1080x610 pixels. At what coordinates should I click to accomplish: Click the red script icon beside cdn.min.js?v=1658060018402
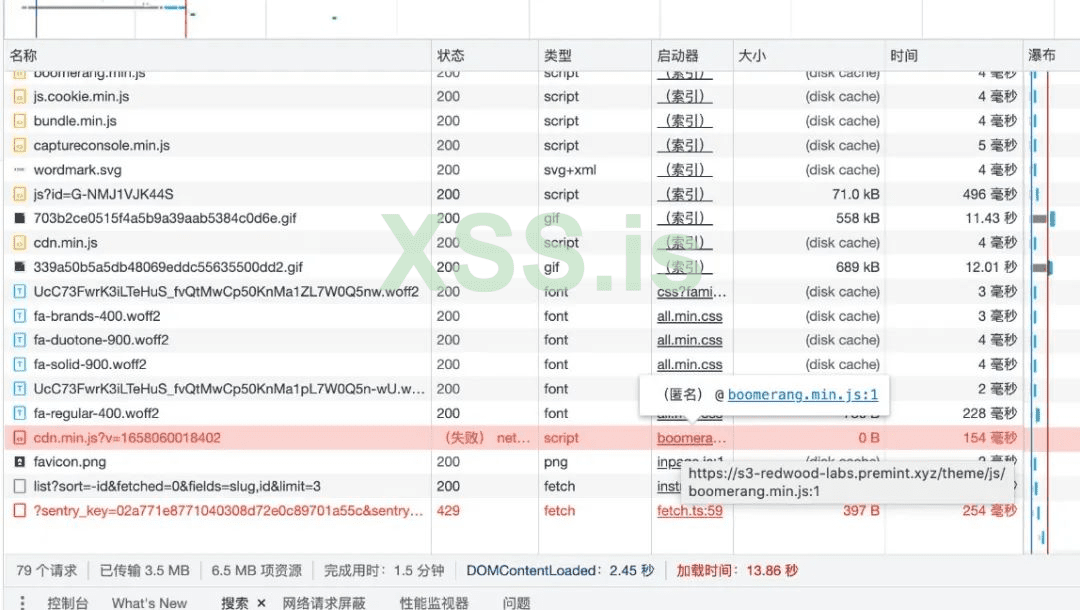click(19, 438)
